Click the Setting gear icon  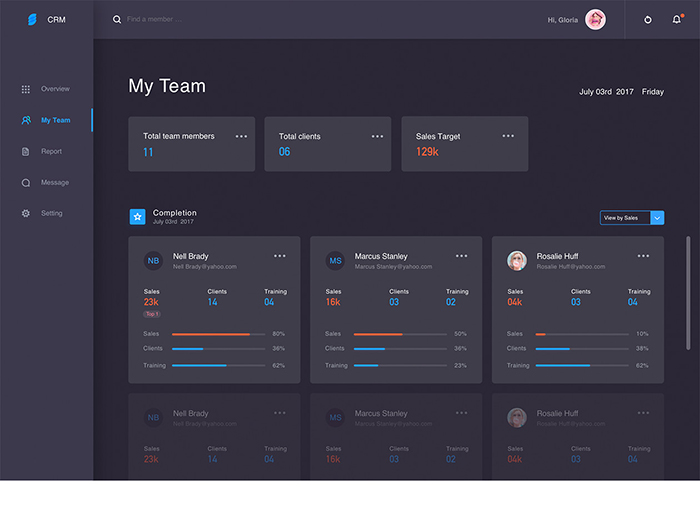[26, 213]
